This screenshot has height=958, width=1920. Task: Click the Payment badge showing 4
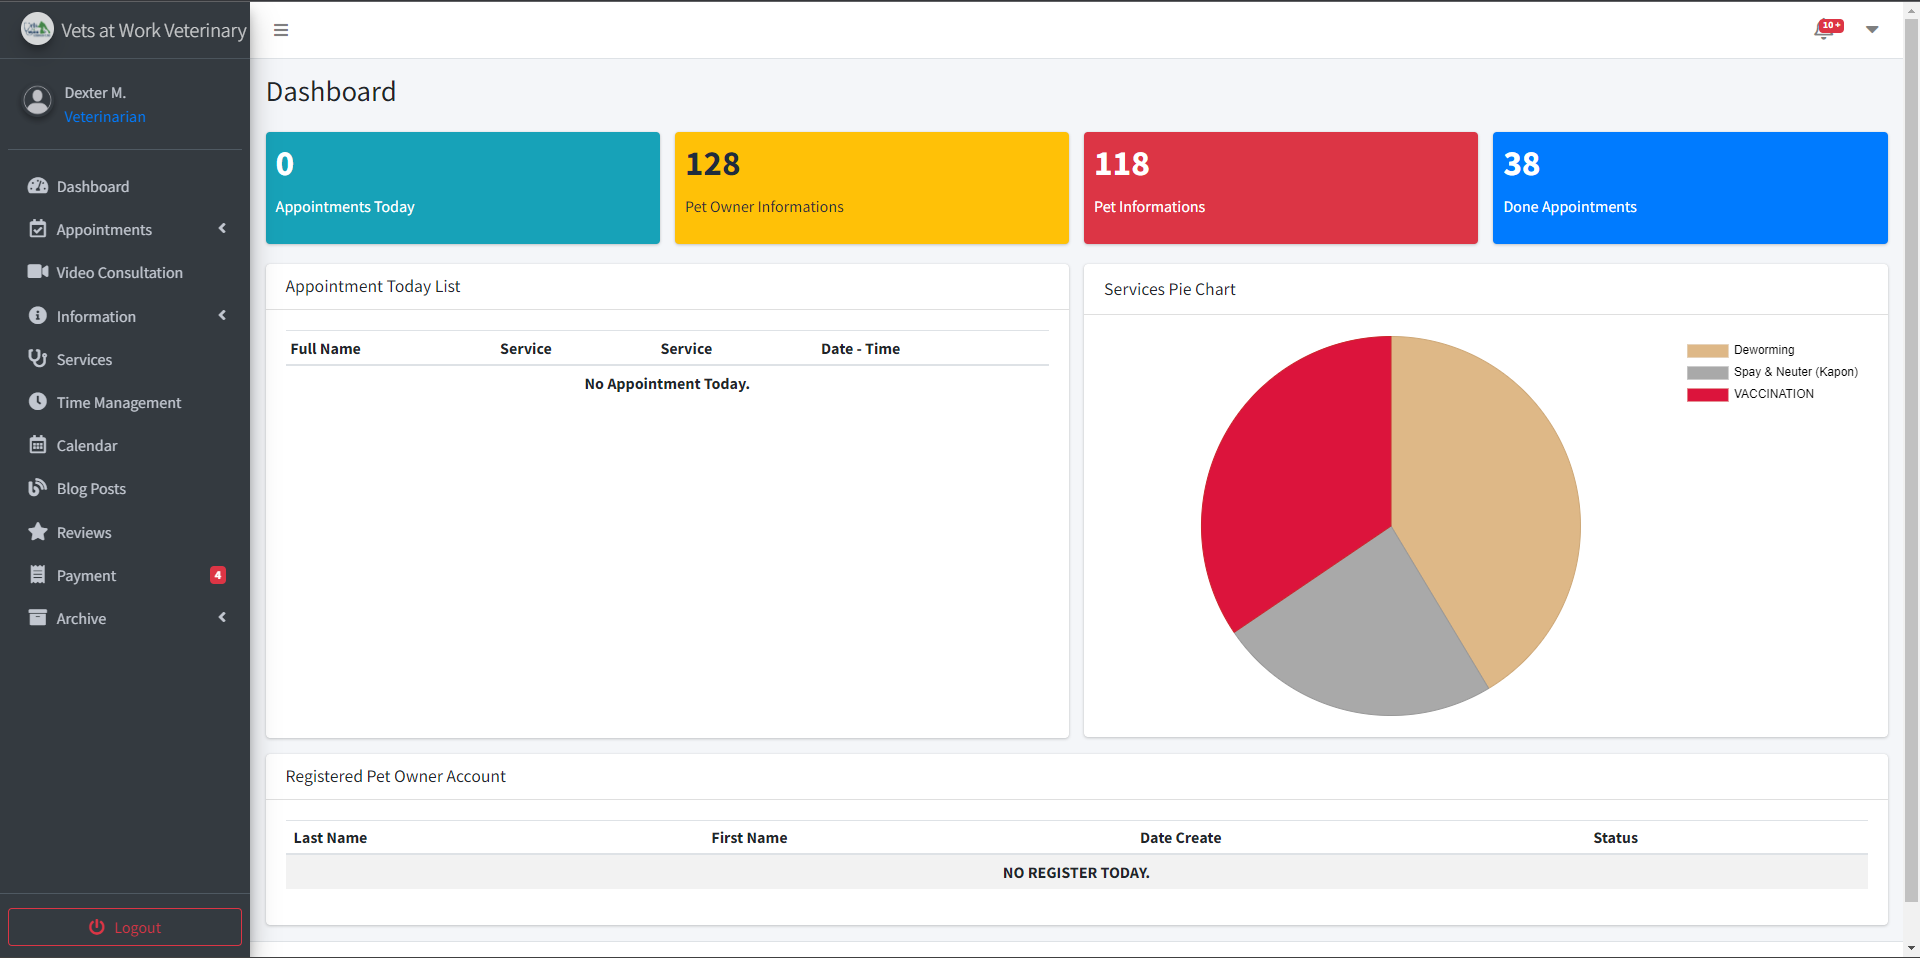(x=218, y=575)
